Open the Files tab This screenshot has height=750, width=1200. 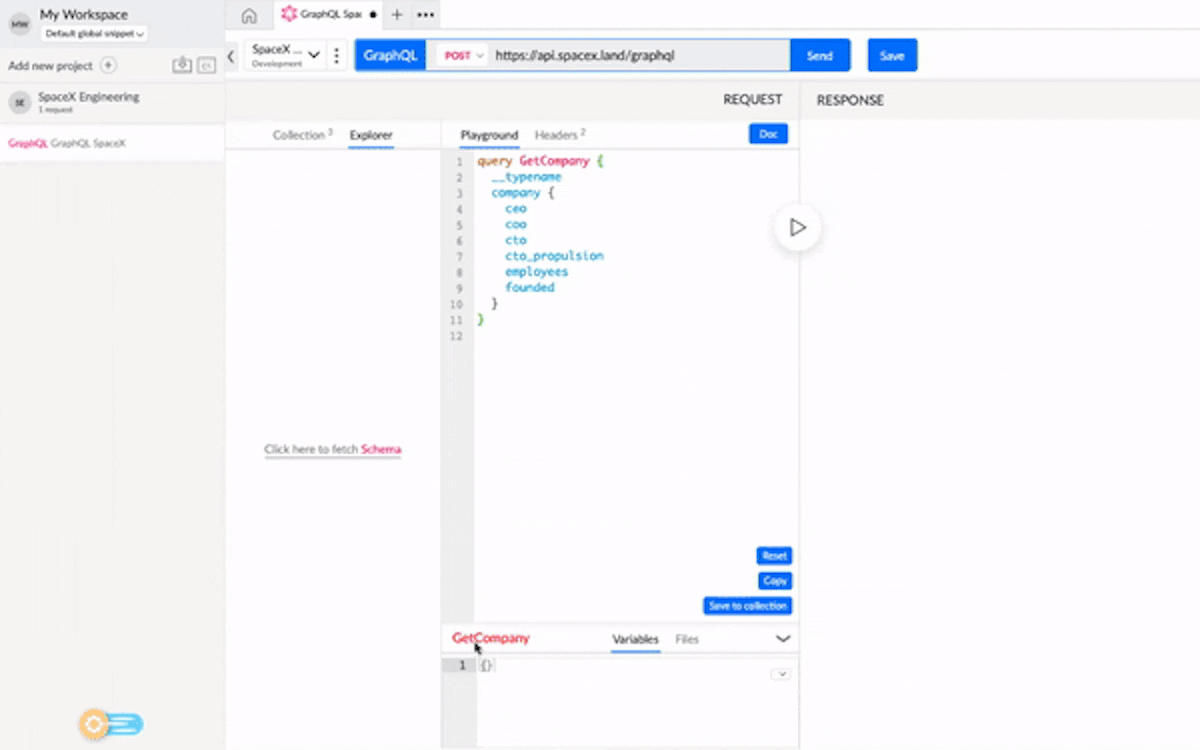(x=687, y=639)
